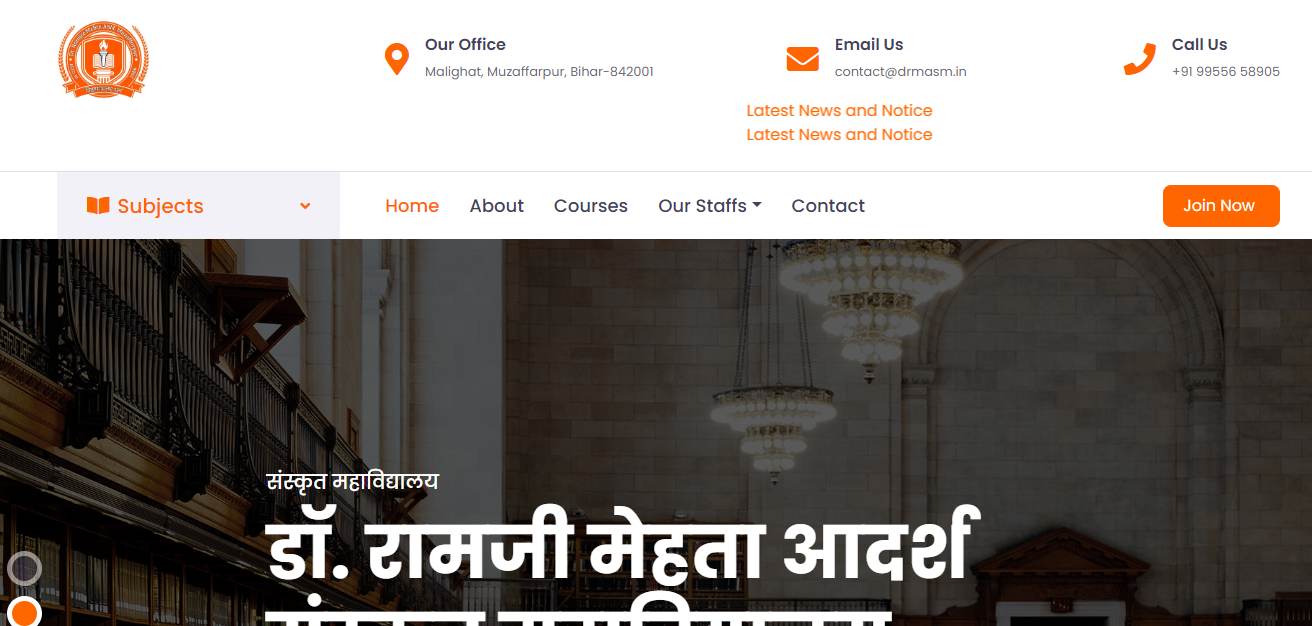Select the grey carousel slide indicator
Image resolution: width=1312 pixels, height=626 pixels.
[24, 569]
